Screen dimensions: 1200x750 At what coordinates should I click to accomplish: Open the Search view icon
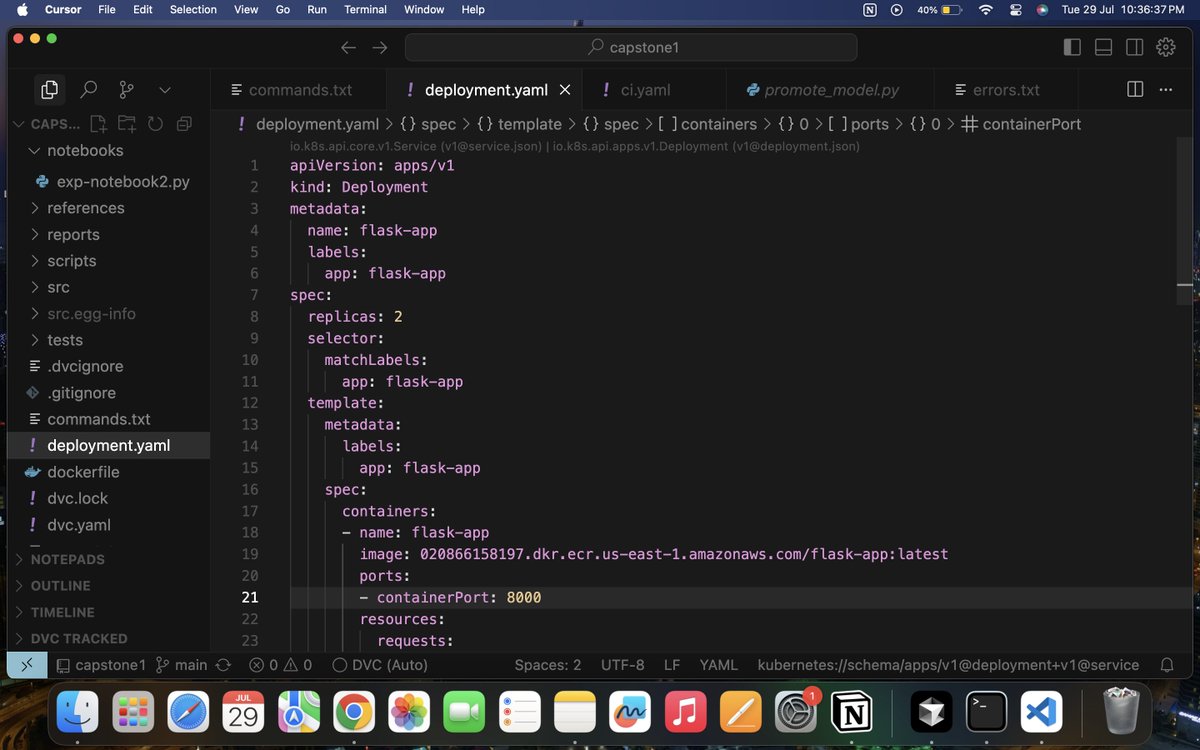tap(88, 89)
